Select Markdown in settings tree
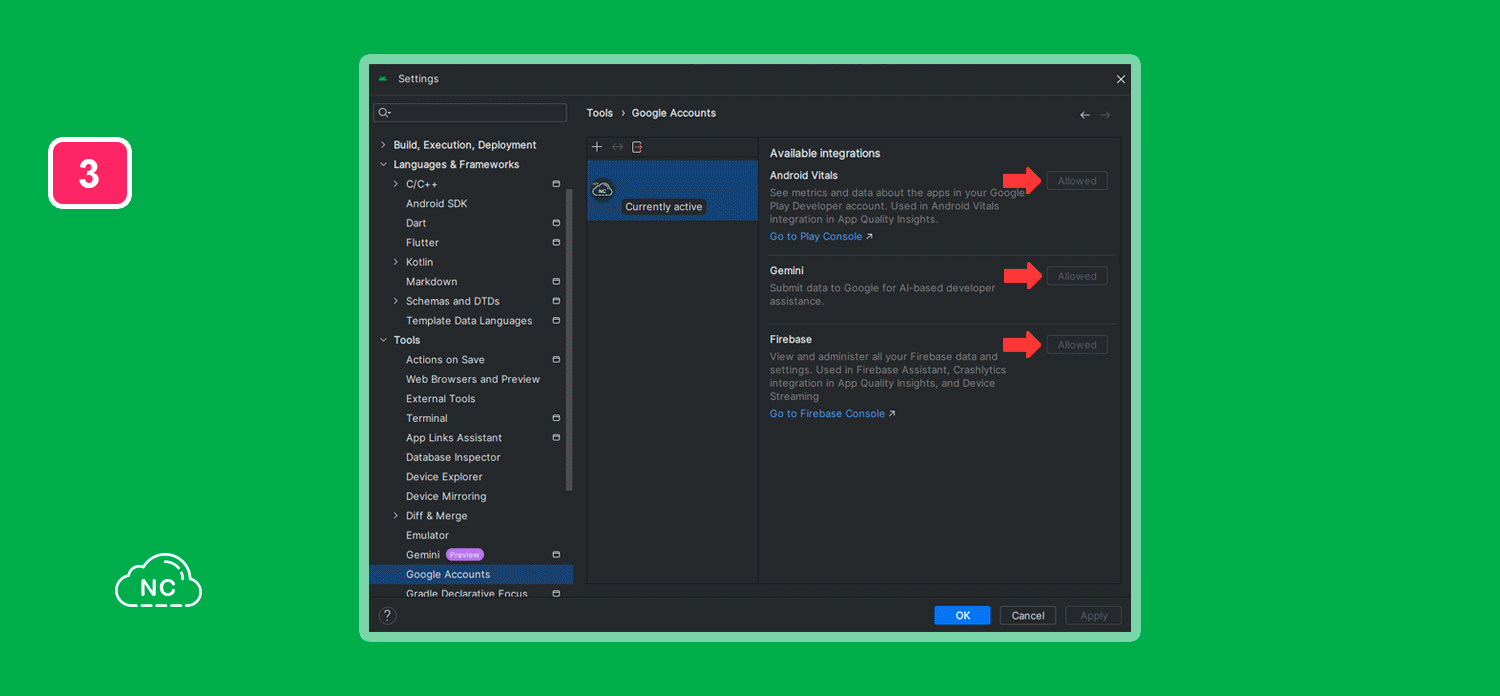 [x=431, y=282]
